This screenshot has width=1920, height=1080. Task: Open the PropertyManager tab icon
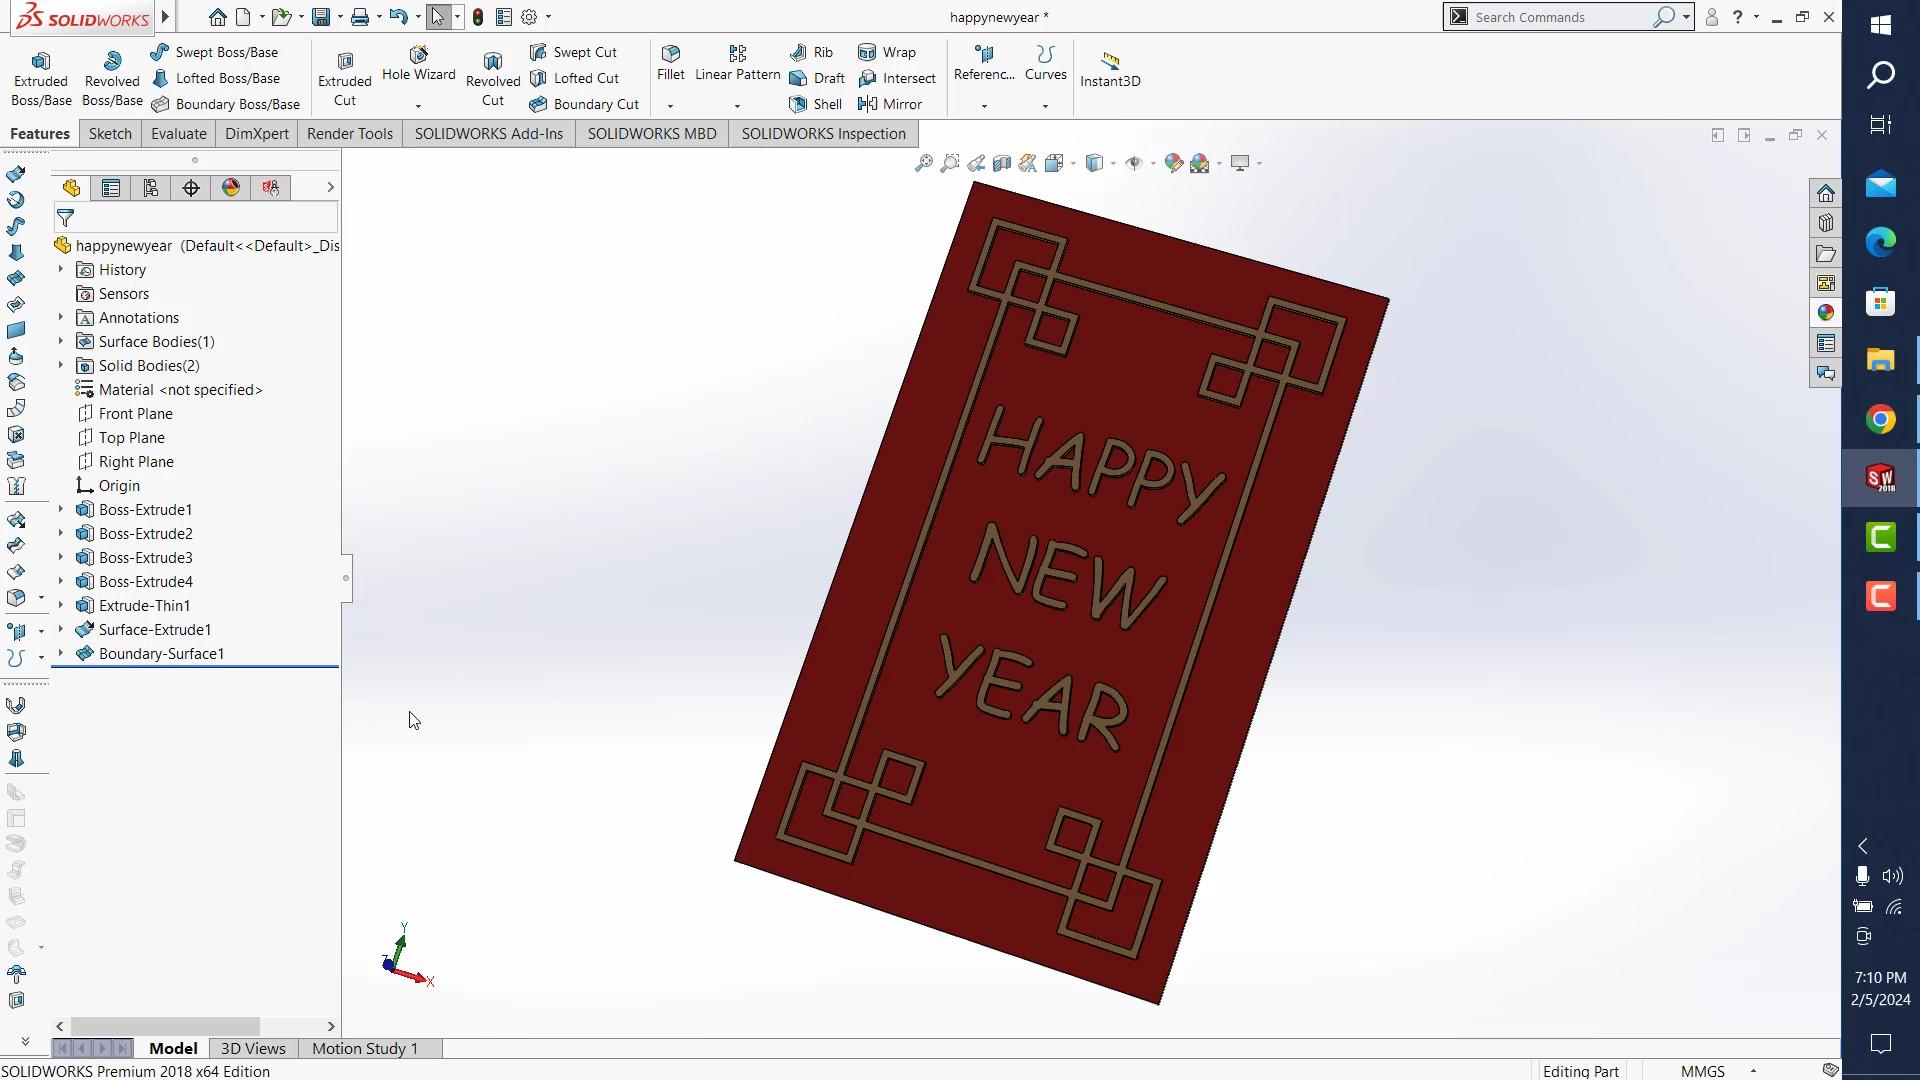tap(111, 188)
